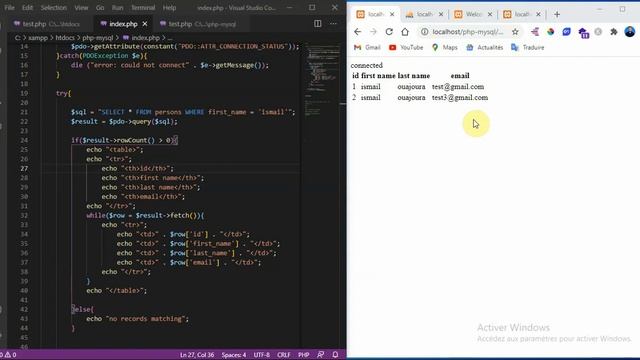Click the php-mysql breadcrumb segment

click(x=98, y=38)
